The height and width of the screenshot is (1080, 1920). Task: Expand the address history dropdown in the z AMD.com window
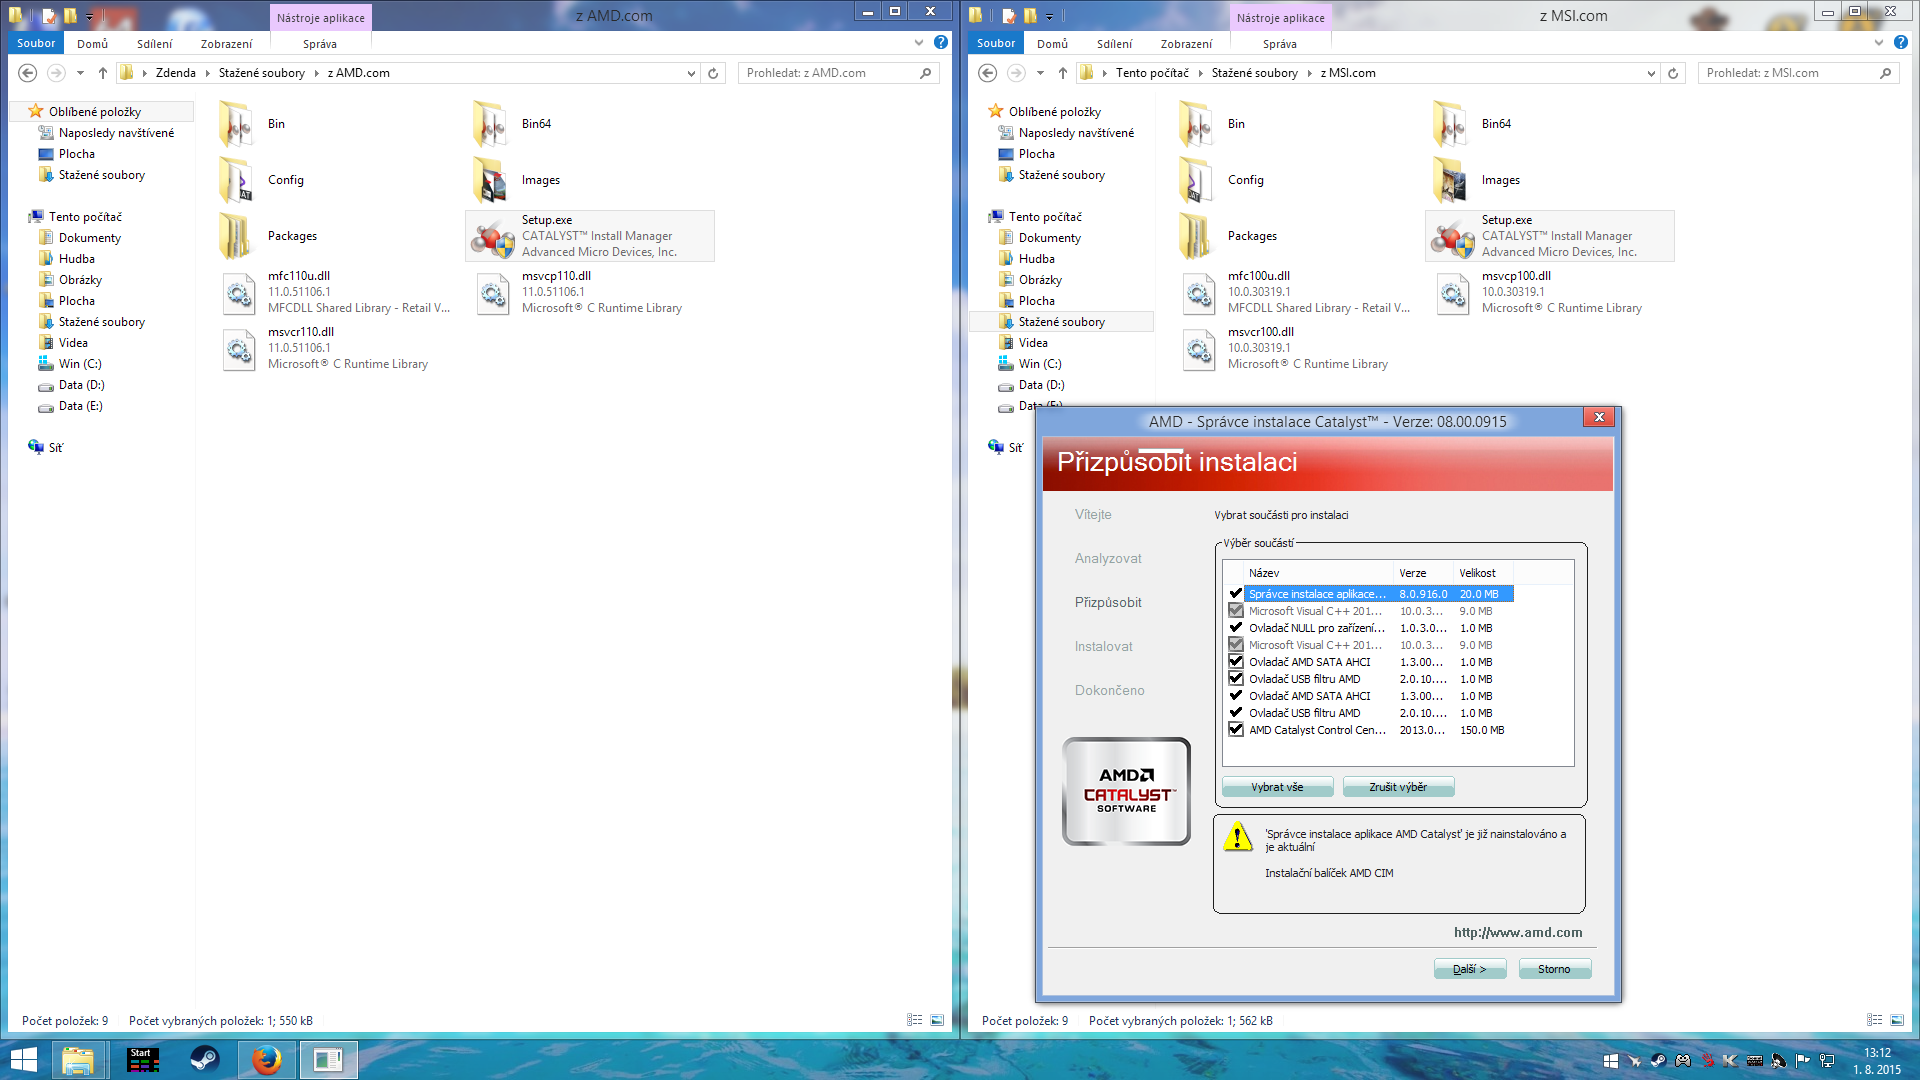(x=691, y=73)
